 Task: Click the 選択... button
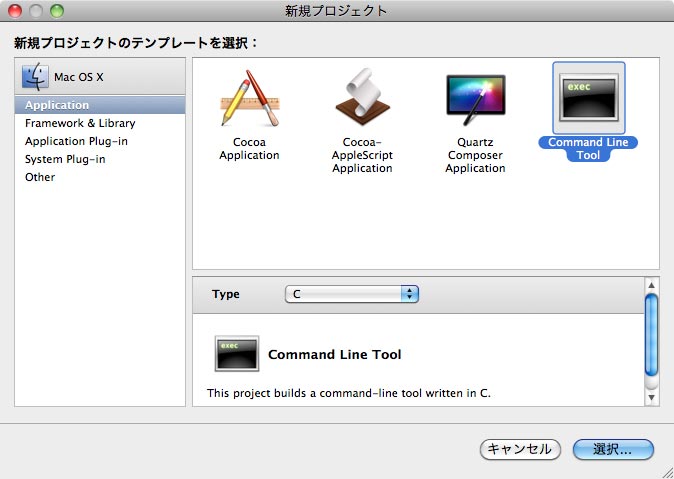pos(613,449)
